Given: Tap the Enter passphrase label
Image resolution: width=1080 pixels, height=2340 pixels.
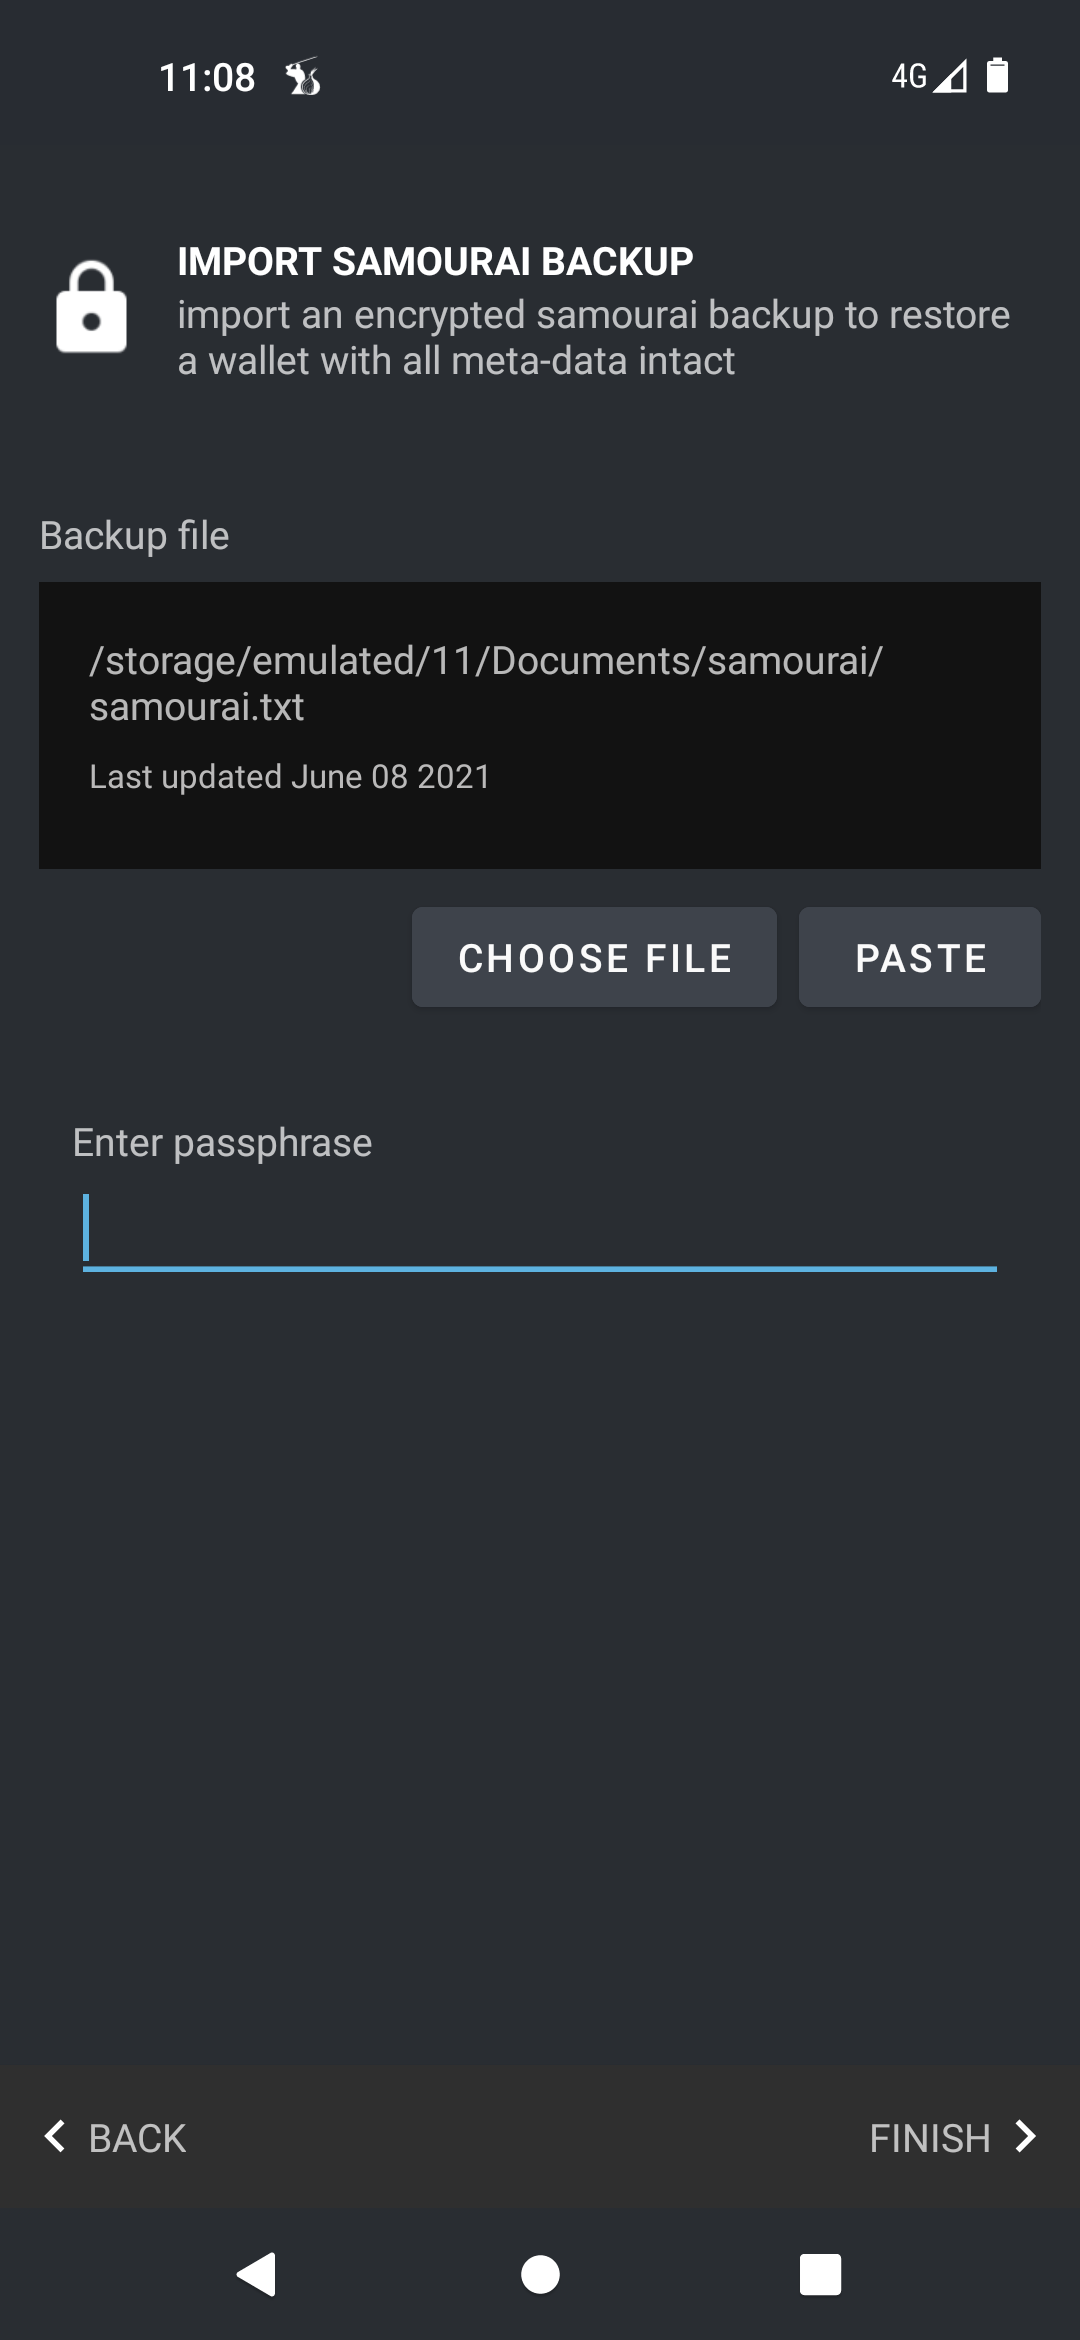Looking at the screenshot, I should click(222, 1143).
